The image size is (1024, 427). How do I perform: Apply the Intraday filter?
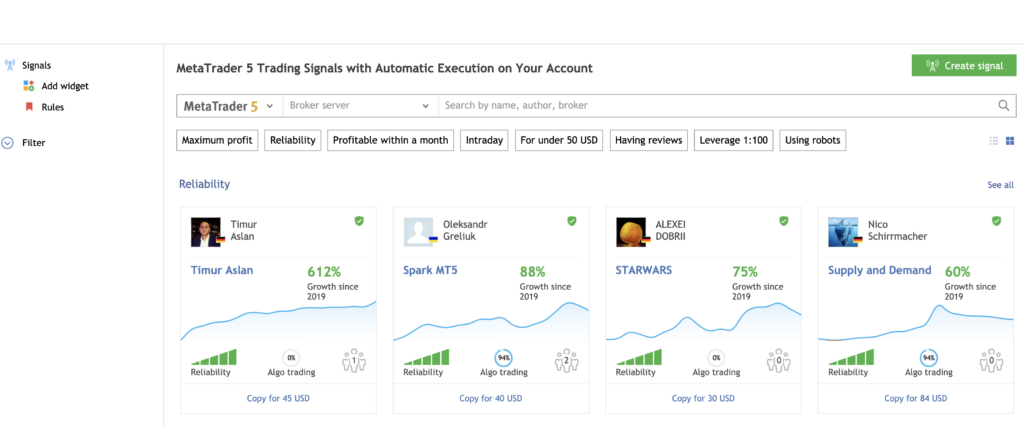pyautogui.click(x=484, y=140)
